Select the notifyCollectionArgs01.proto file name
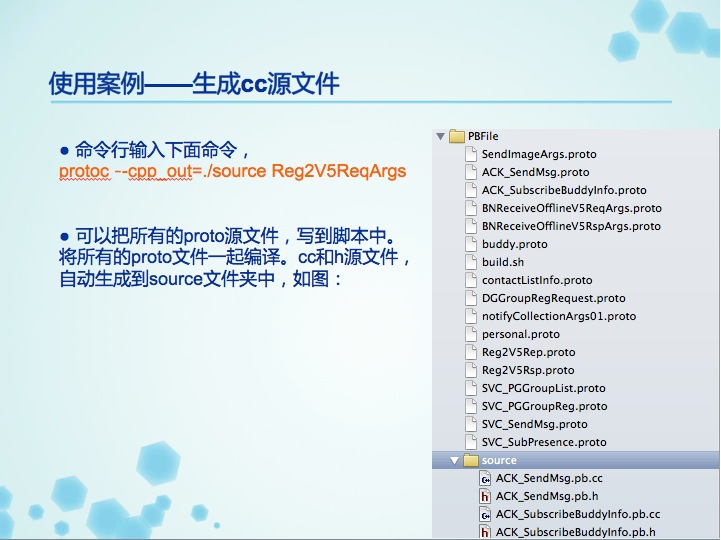 pos(559,316)
